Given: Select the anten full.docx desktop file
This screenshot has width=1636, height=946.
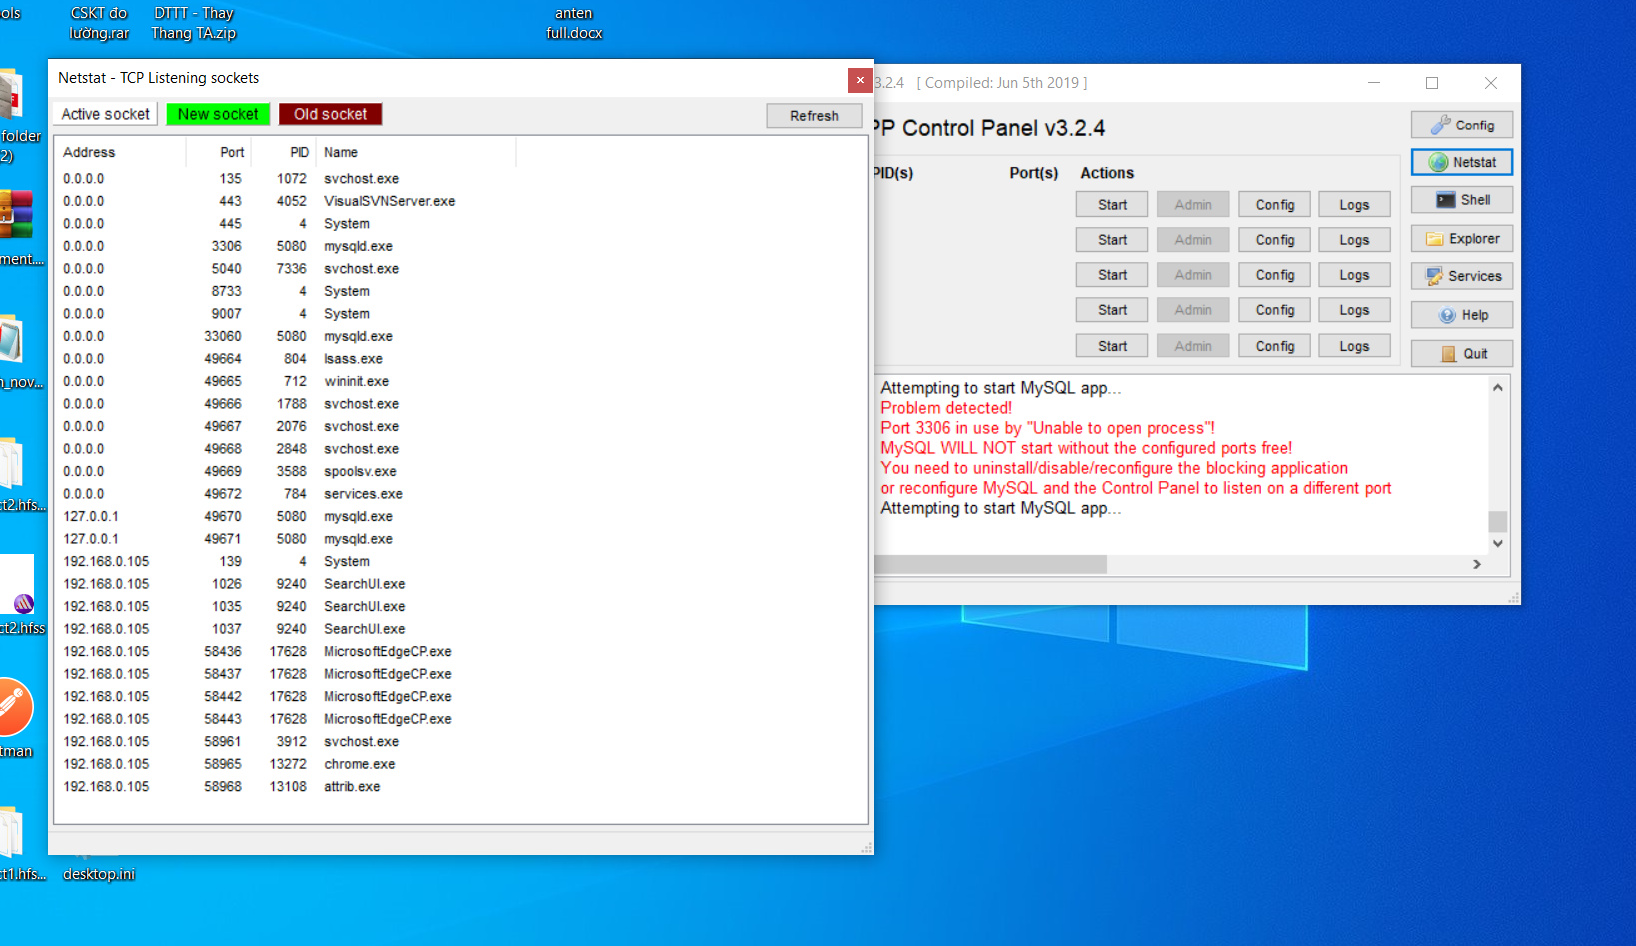Looking at the screenshot, I should (x=574, y=23).
